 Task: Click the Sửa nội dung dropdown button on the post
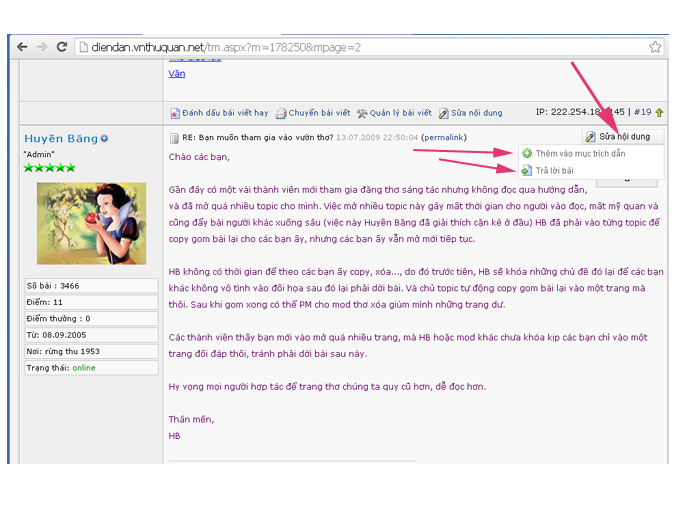click(623, 137)
